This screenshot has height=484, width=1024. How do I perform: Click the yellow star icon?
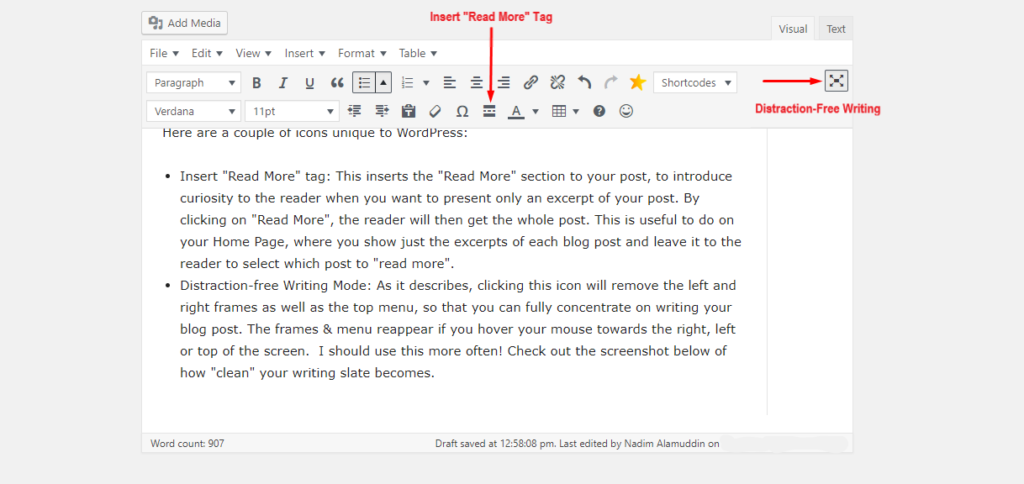pyautogui.click(x=637, y=82)
